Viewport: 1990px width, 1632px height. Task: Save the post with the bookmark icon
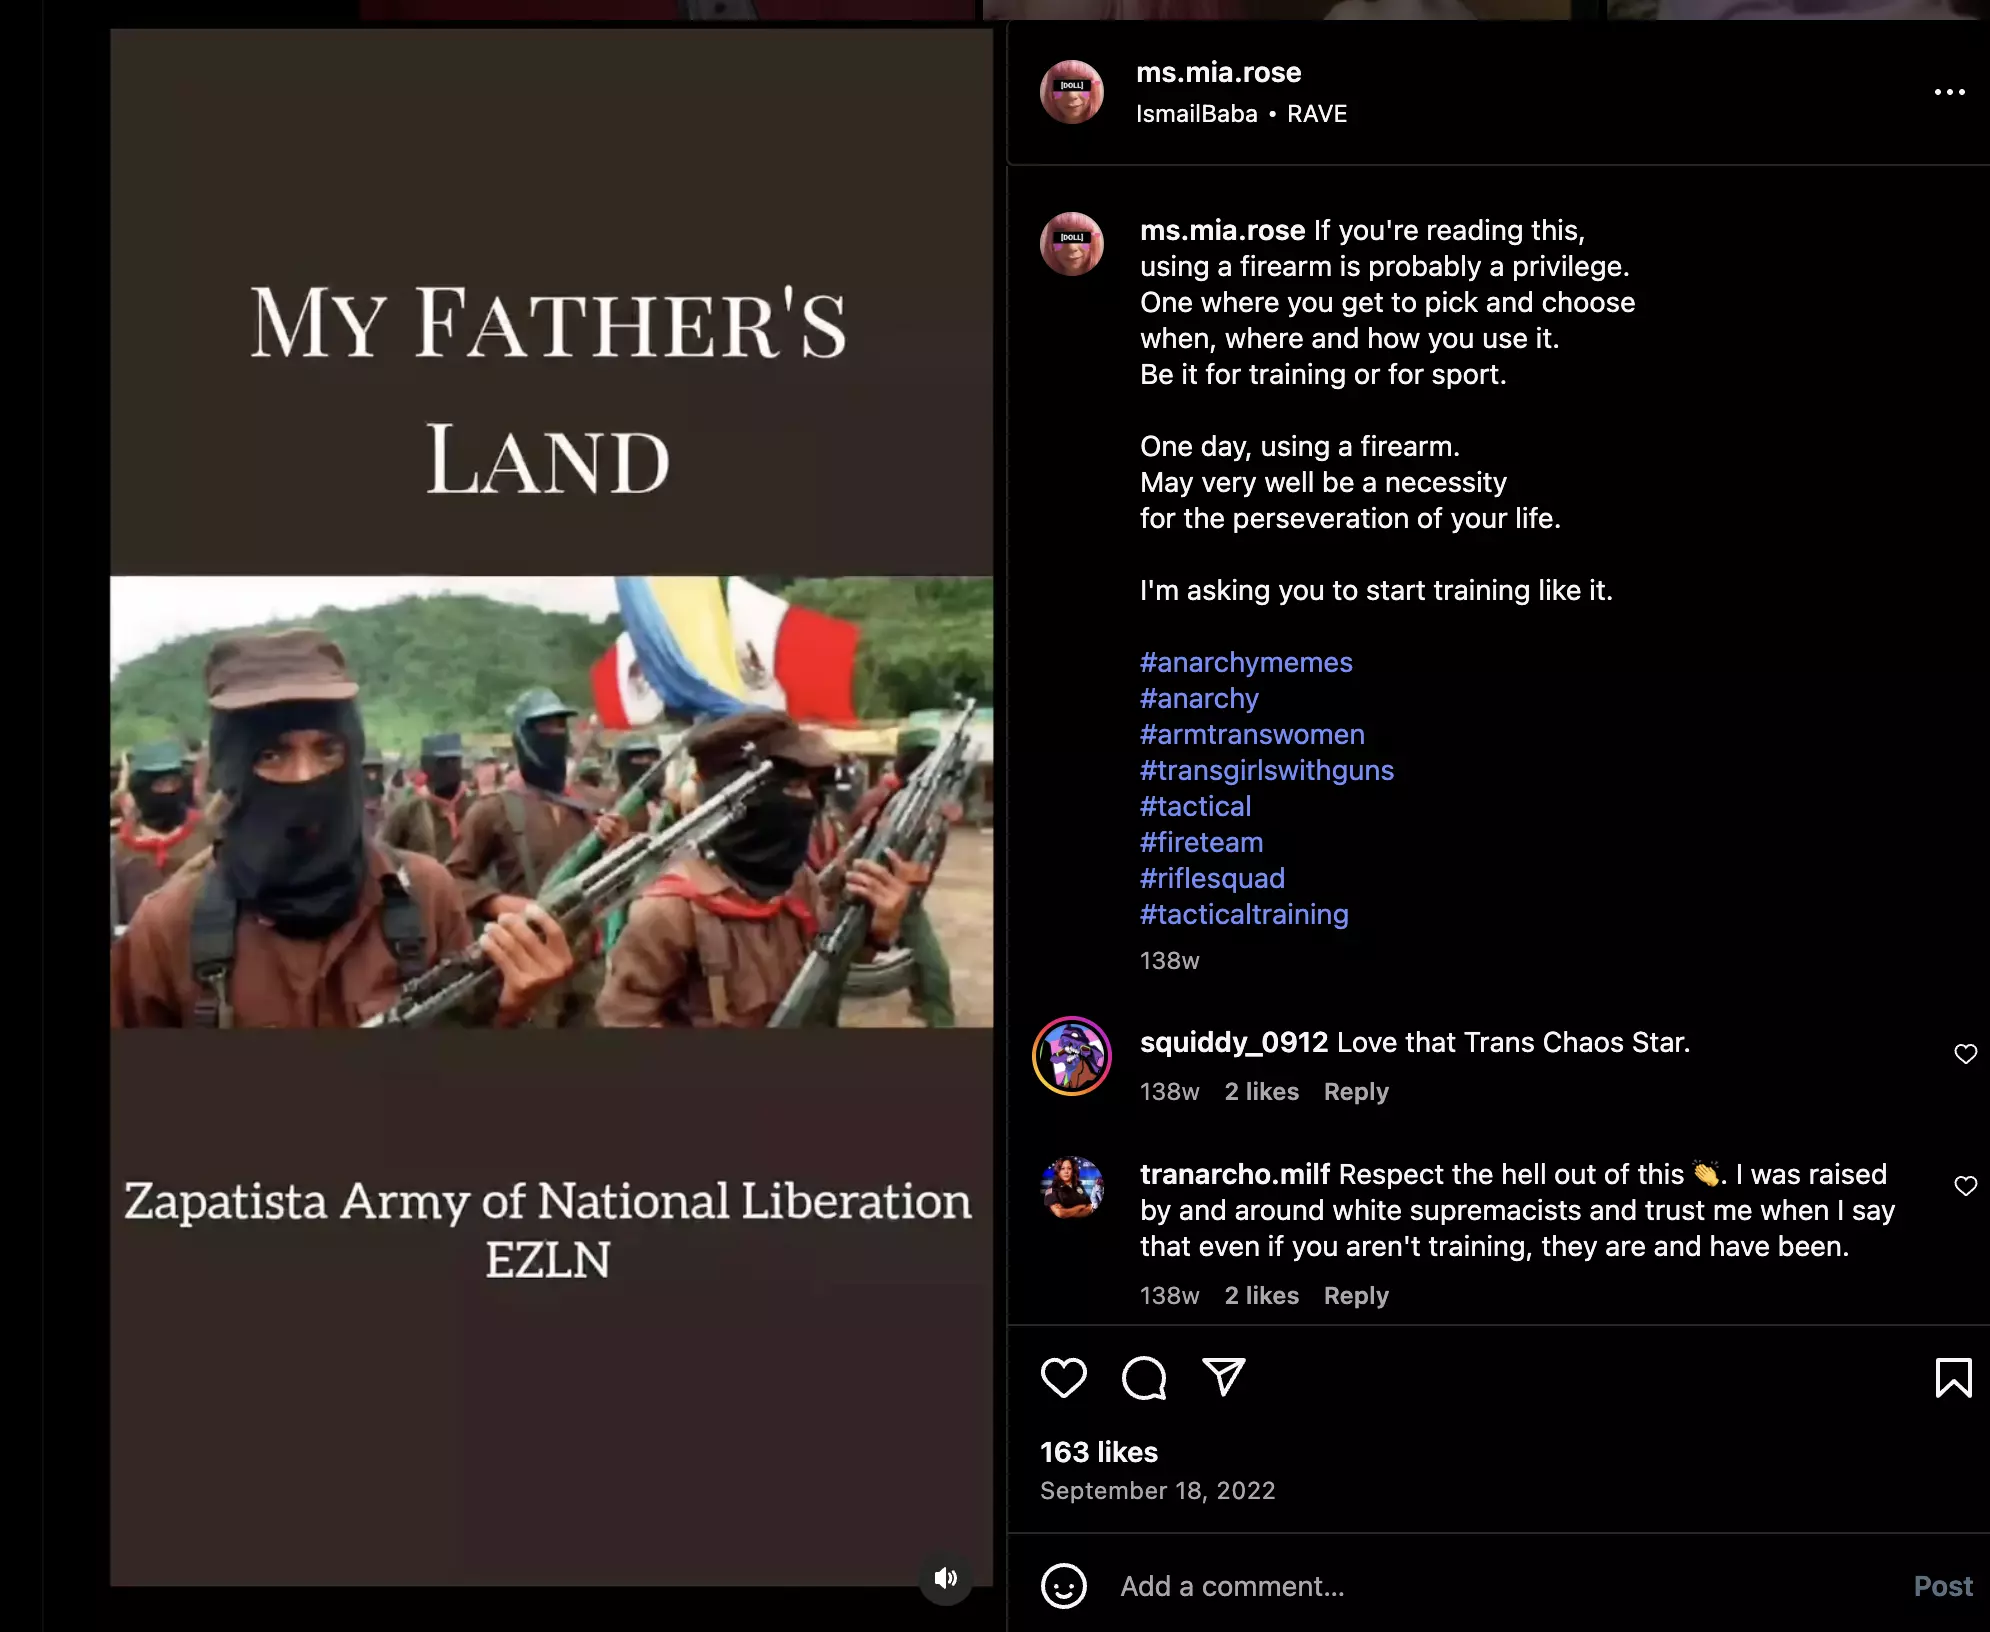[1953, 1378]
